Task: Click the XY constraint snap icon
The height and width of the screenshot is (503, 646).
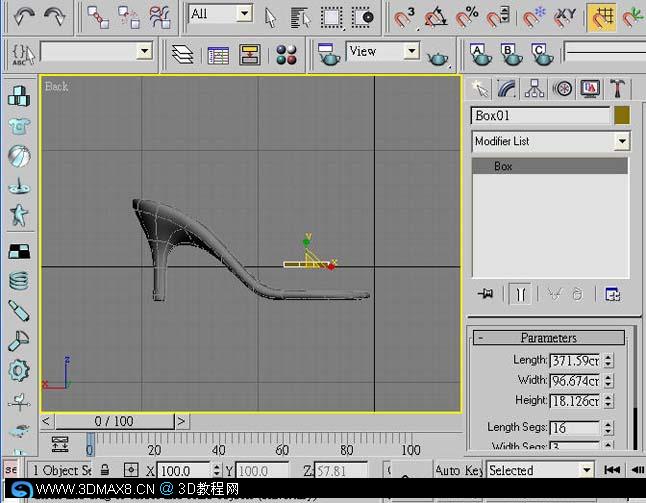Action: [565, 18]
